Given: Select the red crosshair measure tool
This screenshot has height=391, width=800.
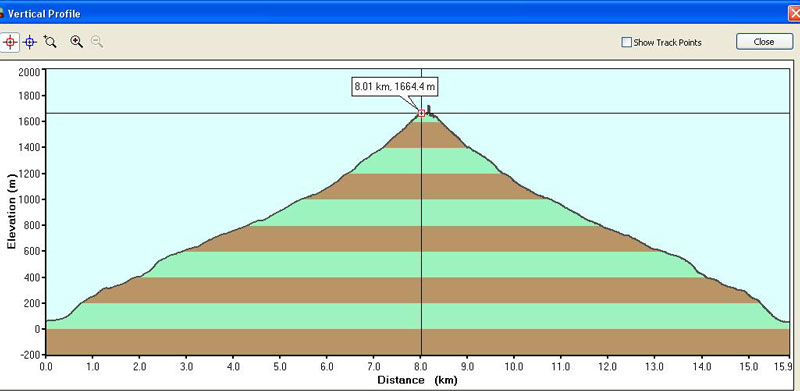Looking at the screenshot, I should [x=10, y=42].
